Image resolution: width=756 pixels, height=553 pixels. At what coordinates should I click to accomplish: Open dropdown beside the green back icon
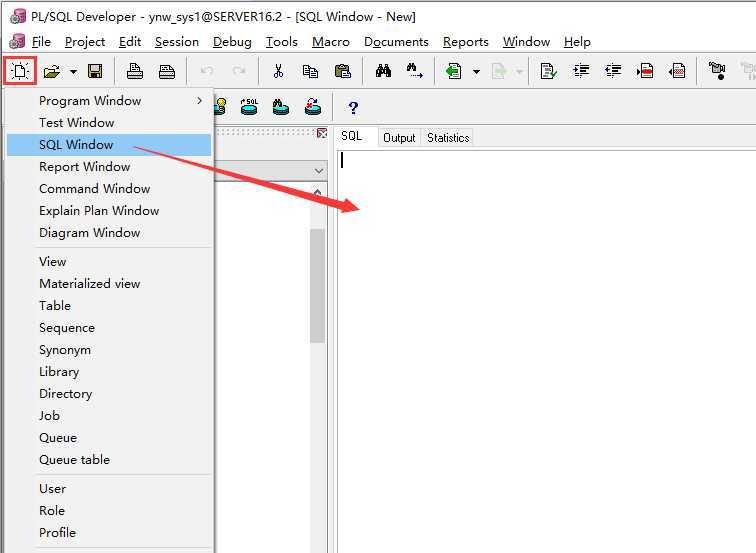coord(476,72)
